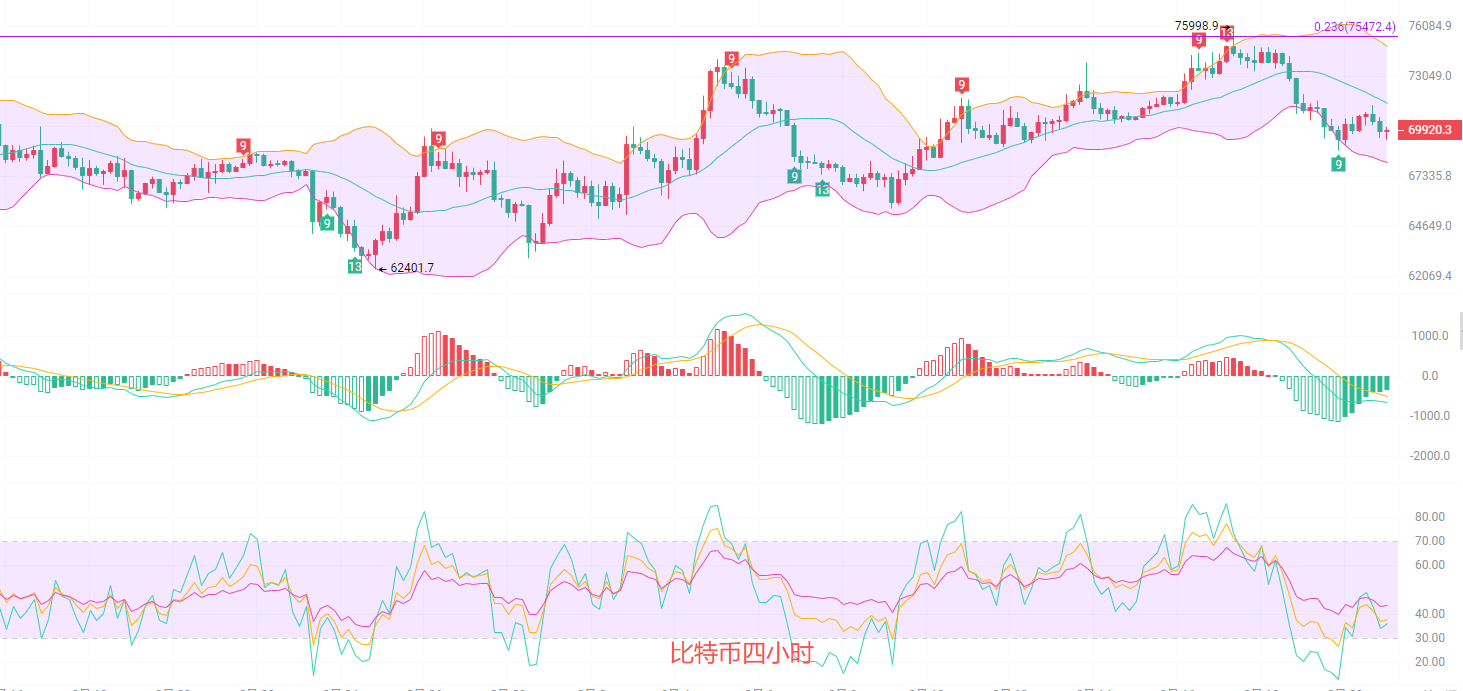Click the 62401.7 lowest price label
The height and width of the screenshot is (691, 1463).
click(x=412, y=268)
